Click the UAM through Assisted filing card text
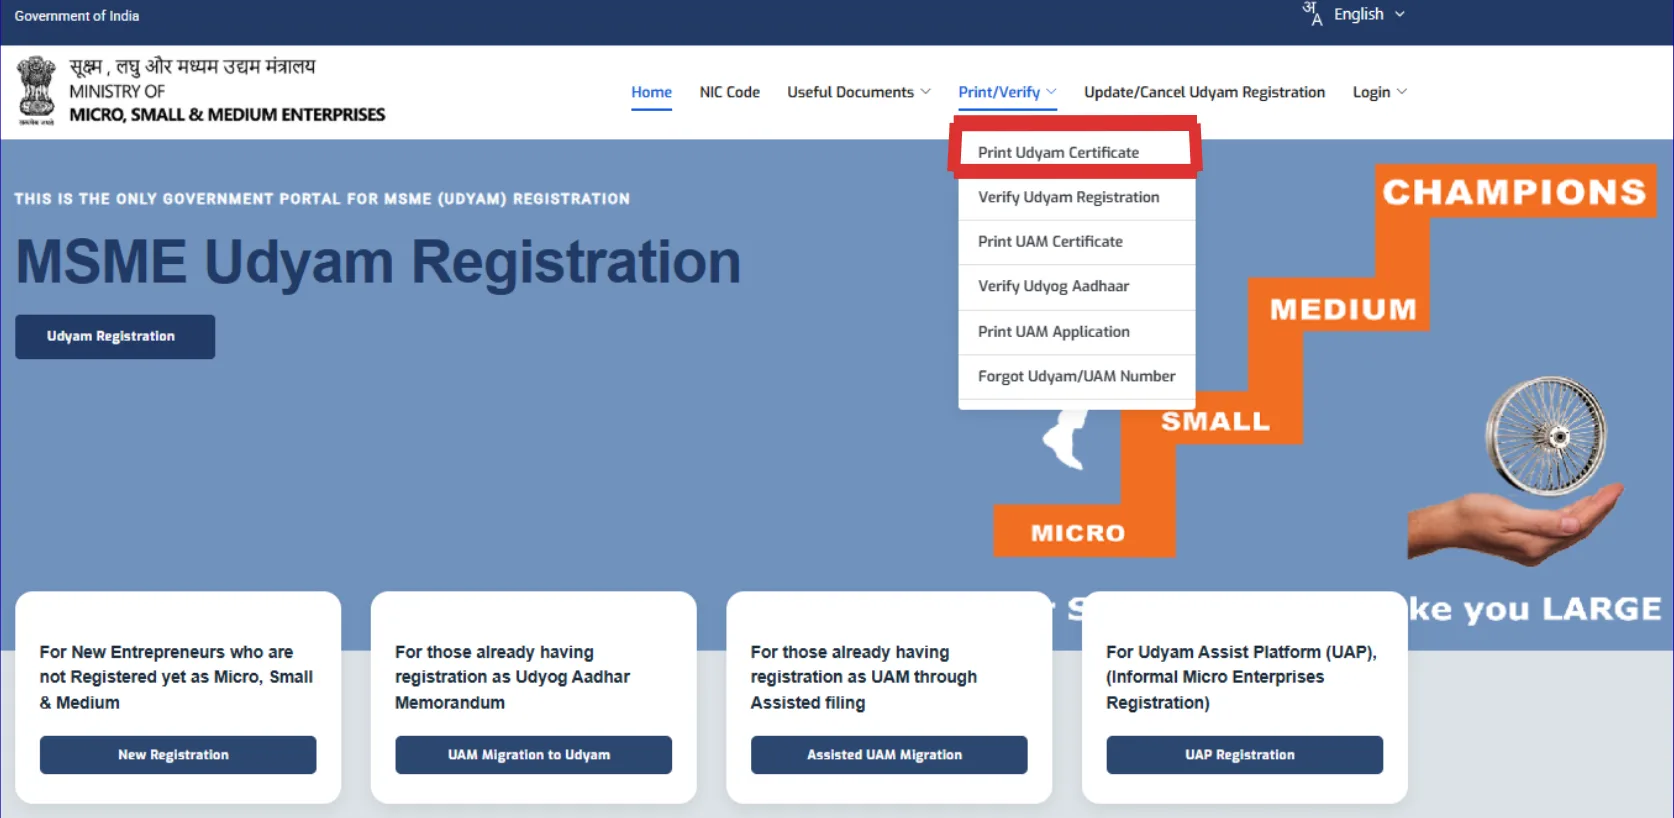Viewport: 1674px width, 818px height. tap(864, 677)
